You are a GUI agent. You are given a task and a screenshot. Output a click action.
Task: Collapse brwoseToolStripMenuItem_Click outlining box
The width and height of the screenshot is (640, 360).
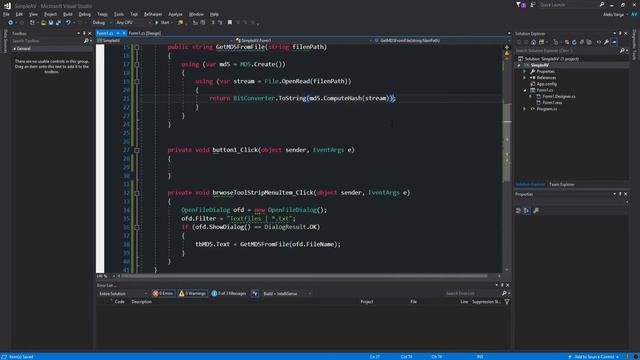137,193
